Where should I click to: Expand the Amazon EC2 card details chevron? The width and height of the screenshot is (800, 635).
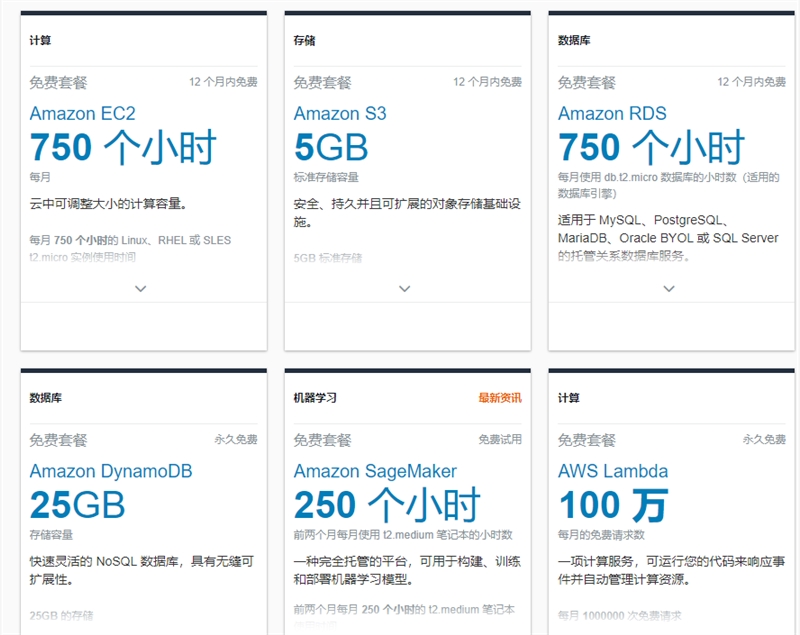coord(140,289)
